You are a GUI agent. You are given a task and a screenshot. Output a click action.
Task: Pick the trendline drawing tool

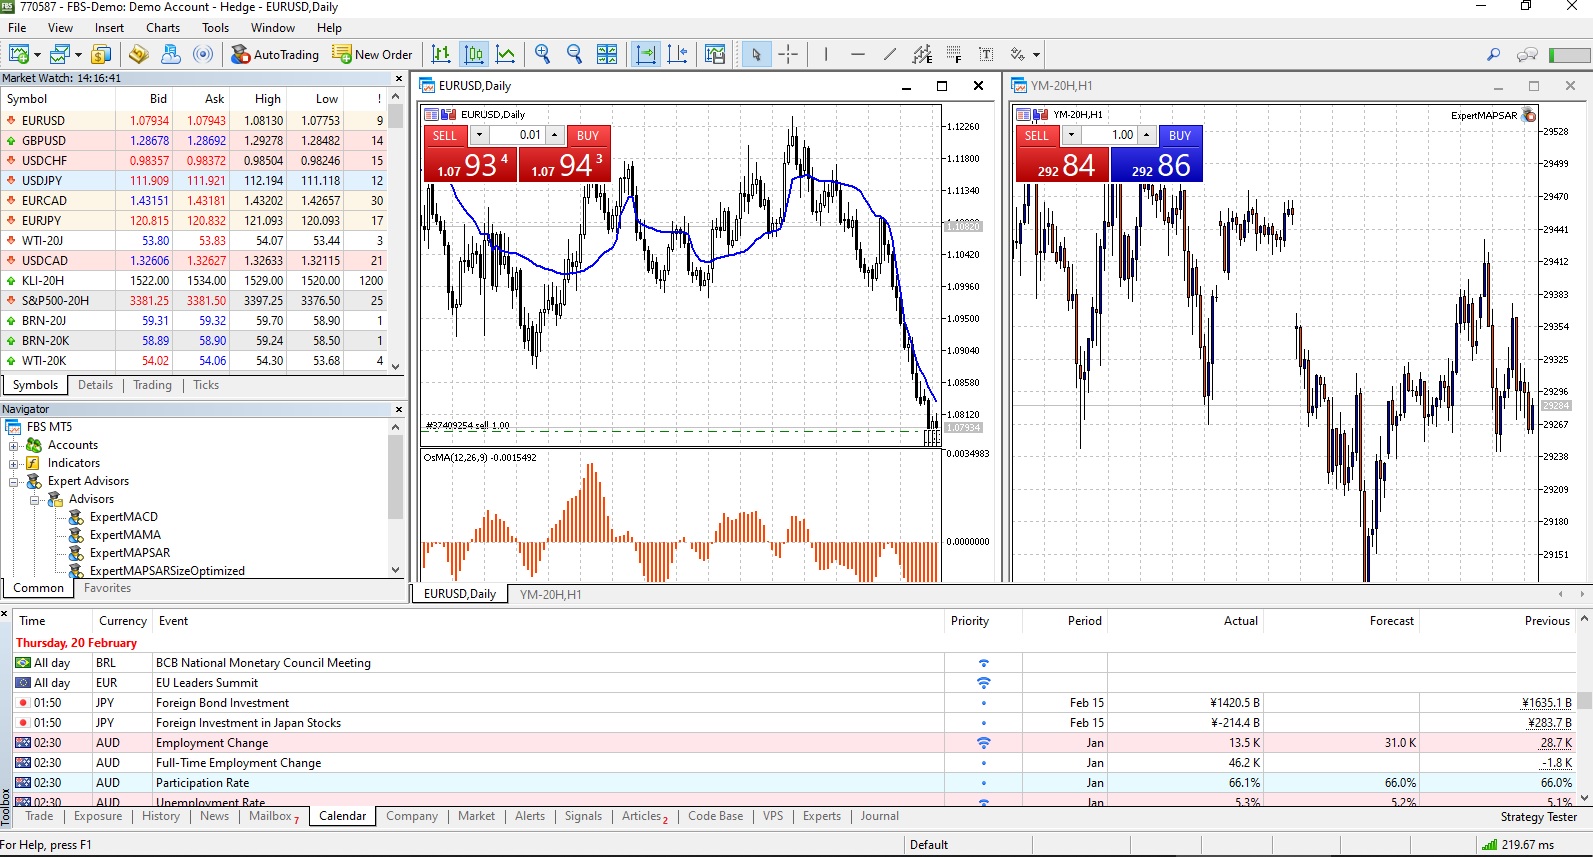[890, 54]
